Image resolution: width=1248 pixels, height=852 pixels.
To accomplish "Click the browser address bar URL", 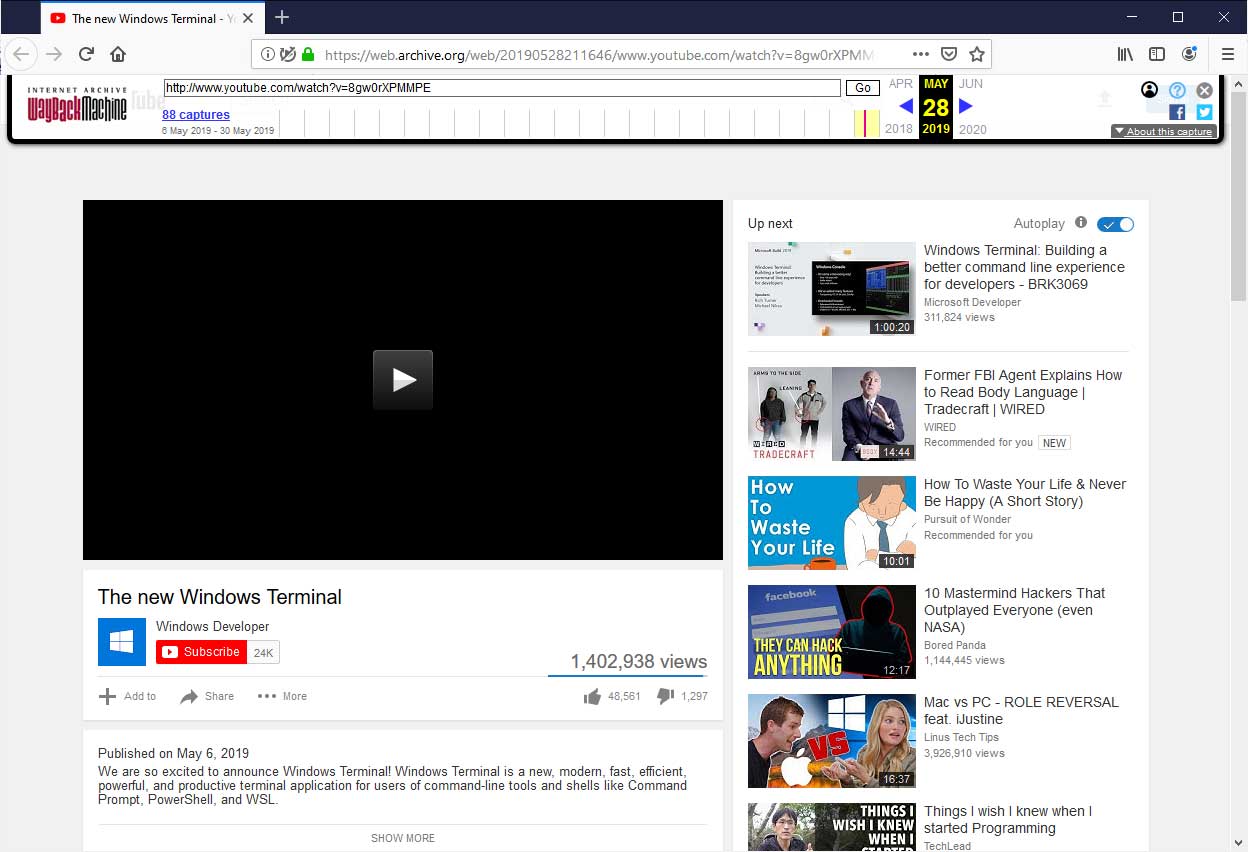I will (600, 55).
